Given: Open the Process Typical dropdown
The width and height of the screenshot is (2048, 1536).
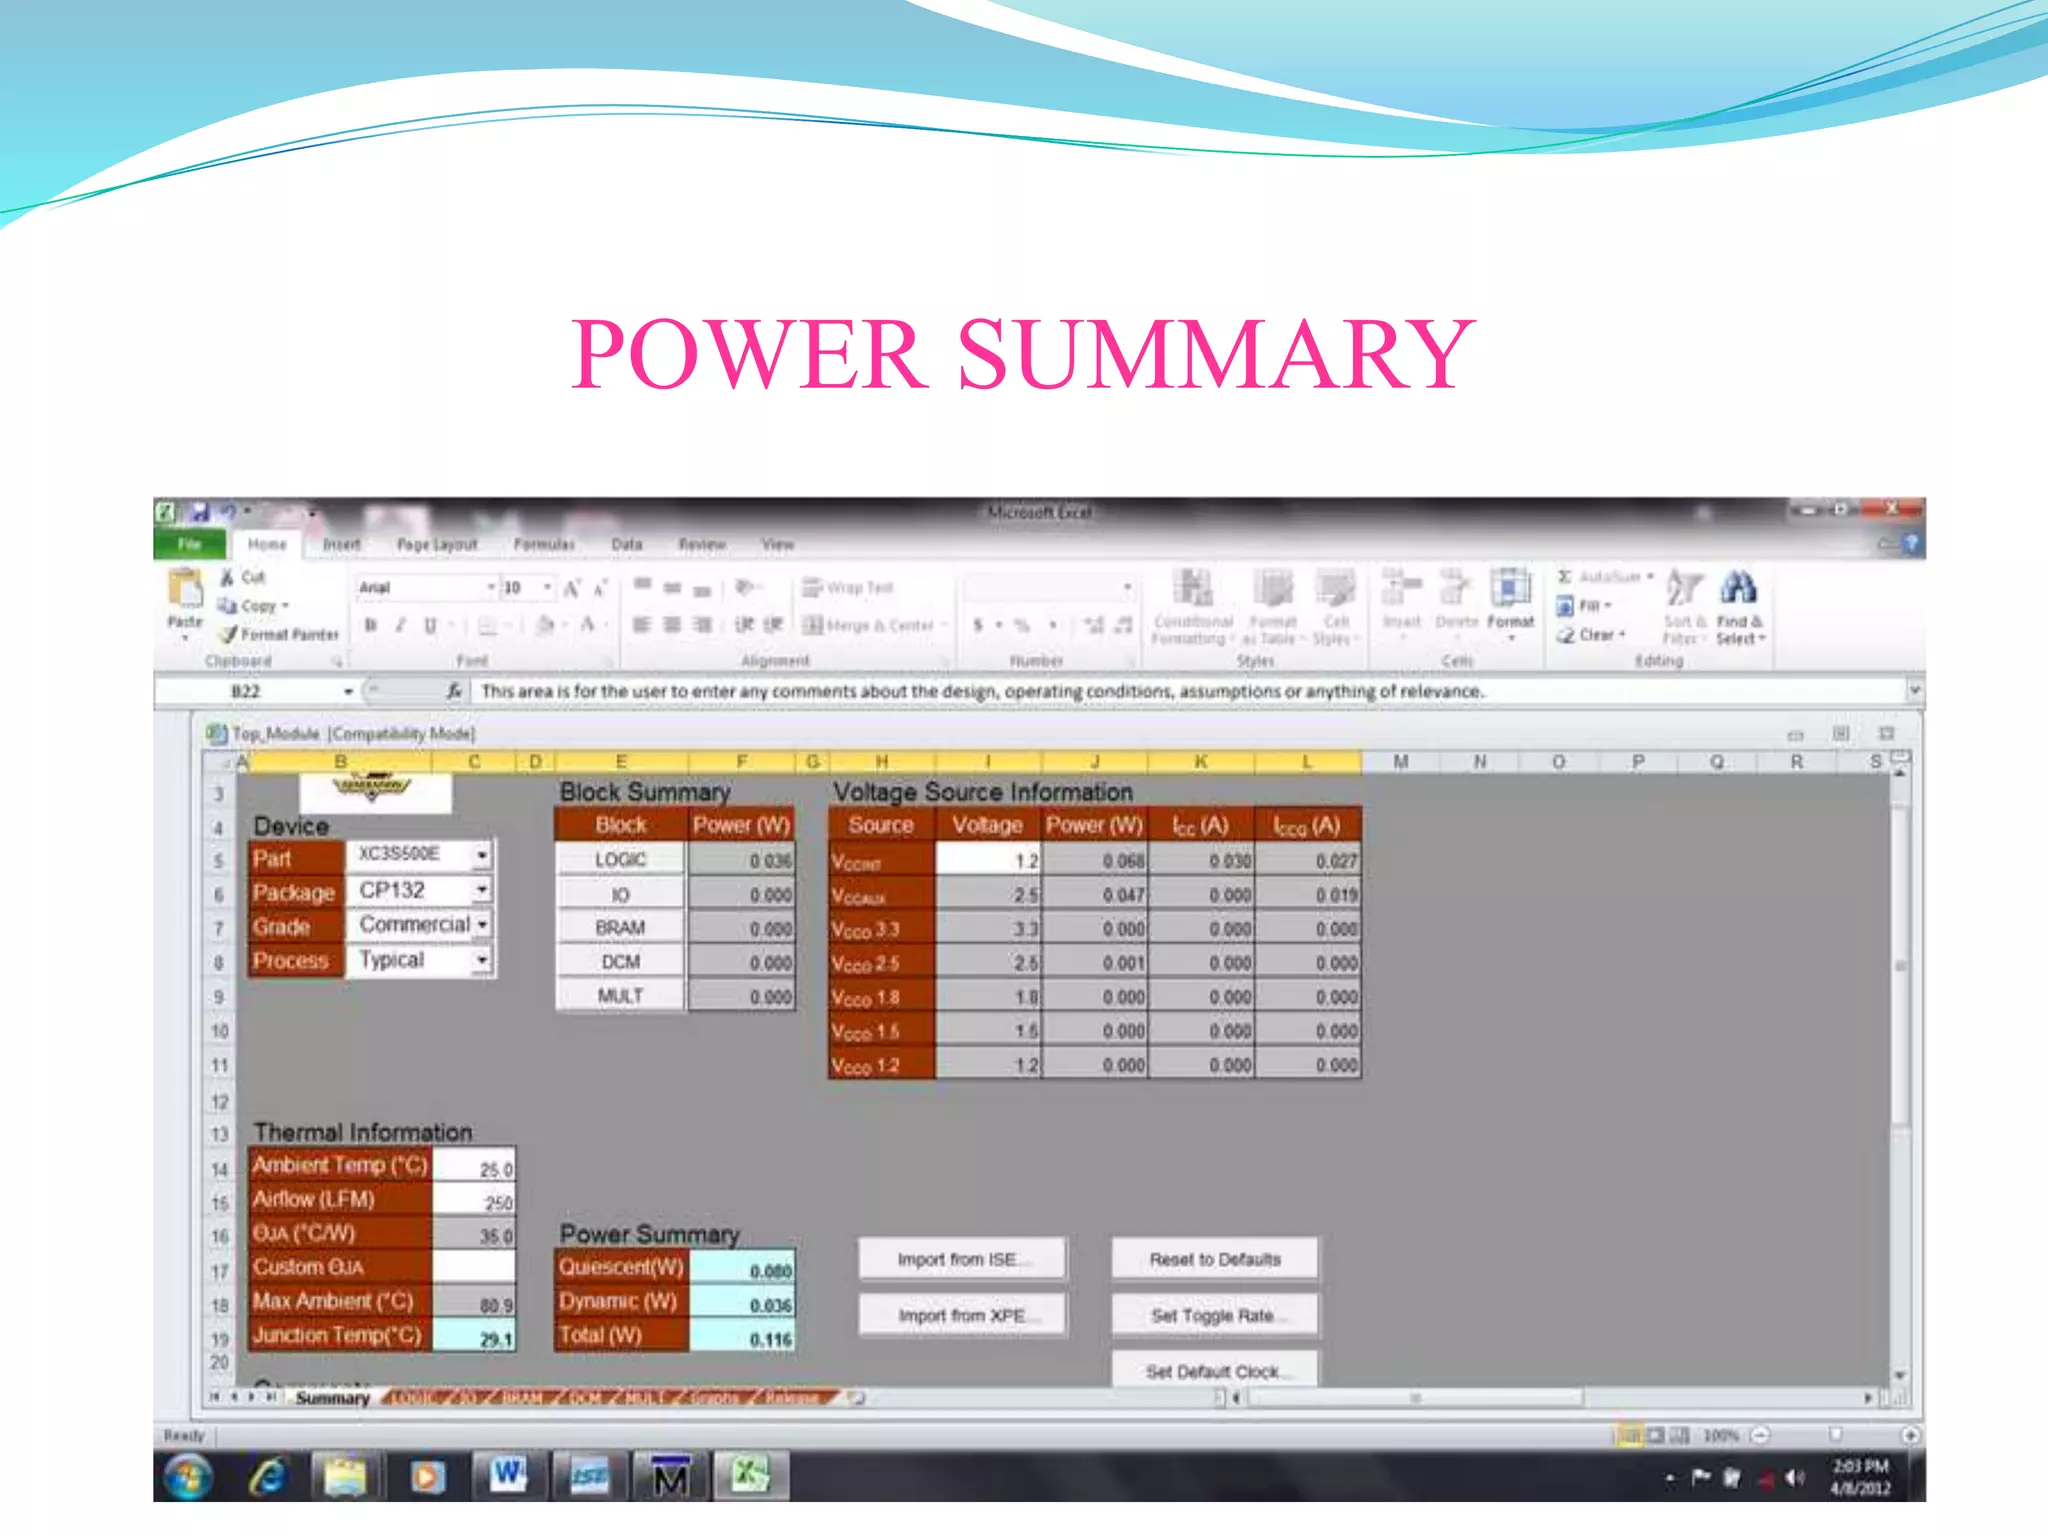Looking at the screenshot, I should point(482,960).
